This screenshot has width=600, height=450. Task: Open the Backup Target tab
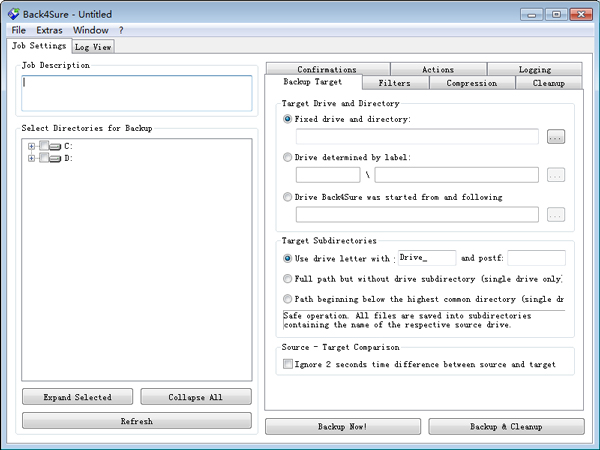[x=313, y=82]
